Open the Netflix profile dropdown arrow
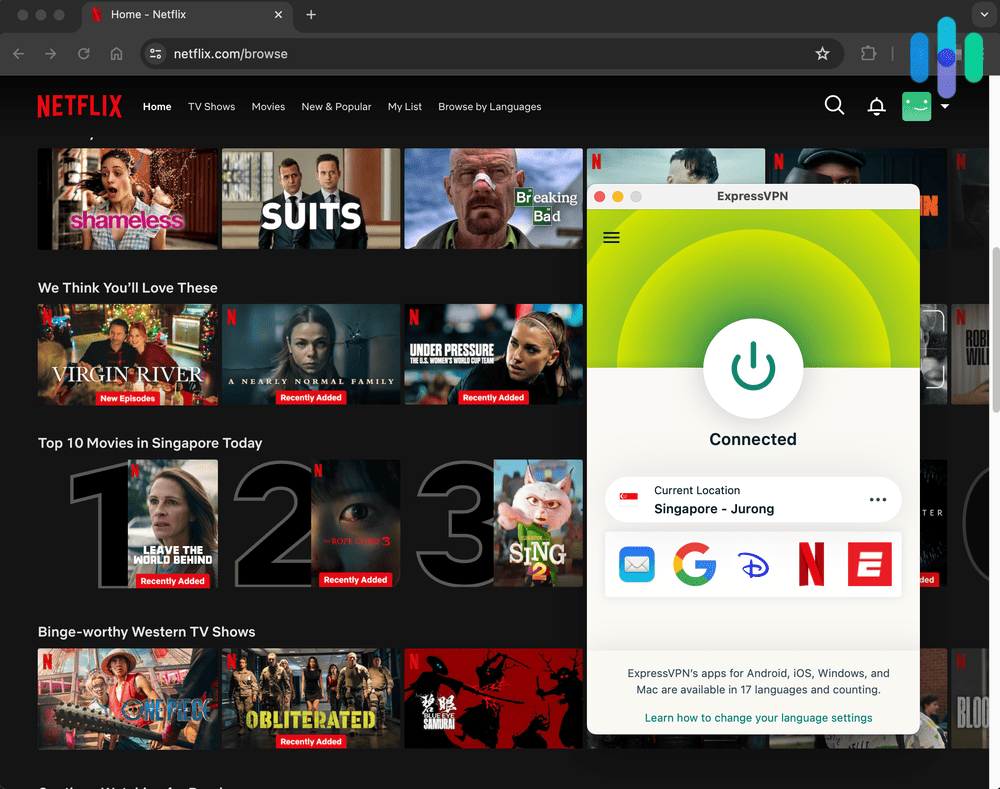This screenshot has height=789, width=1000. [945, 106]
